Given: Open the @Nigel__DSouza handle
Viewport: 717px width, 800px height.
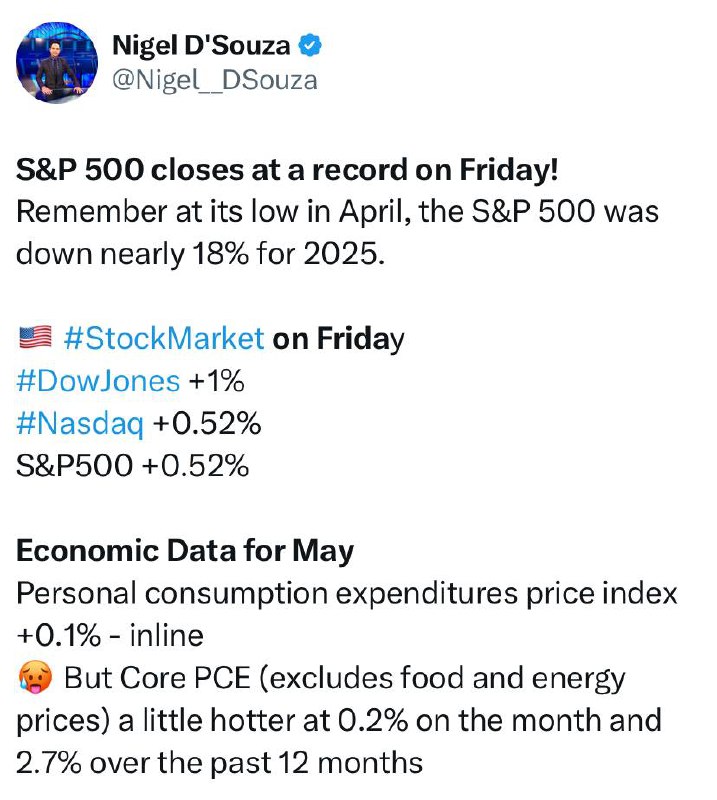Looking at the screenshot, I should tap(214, 81).
